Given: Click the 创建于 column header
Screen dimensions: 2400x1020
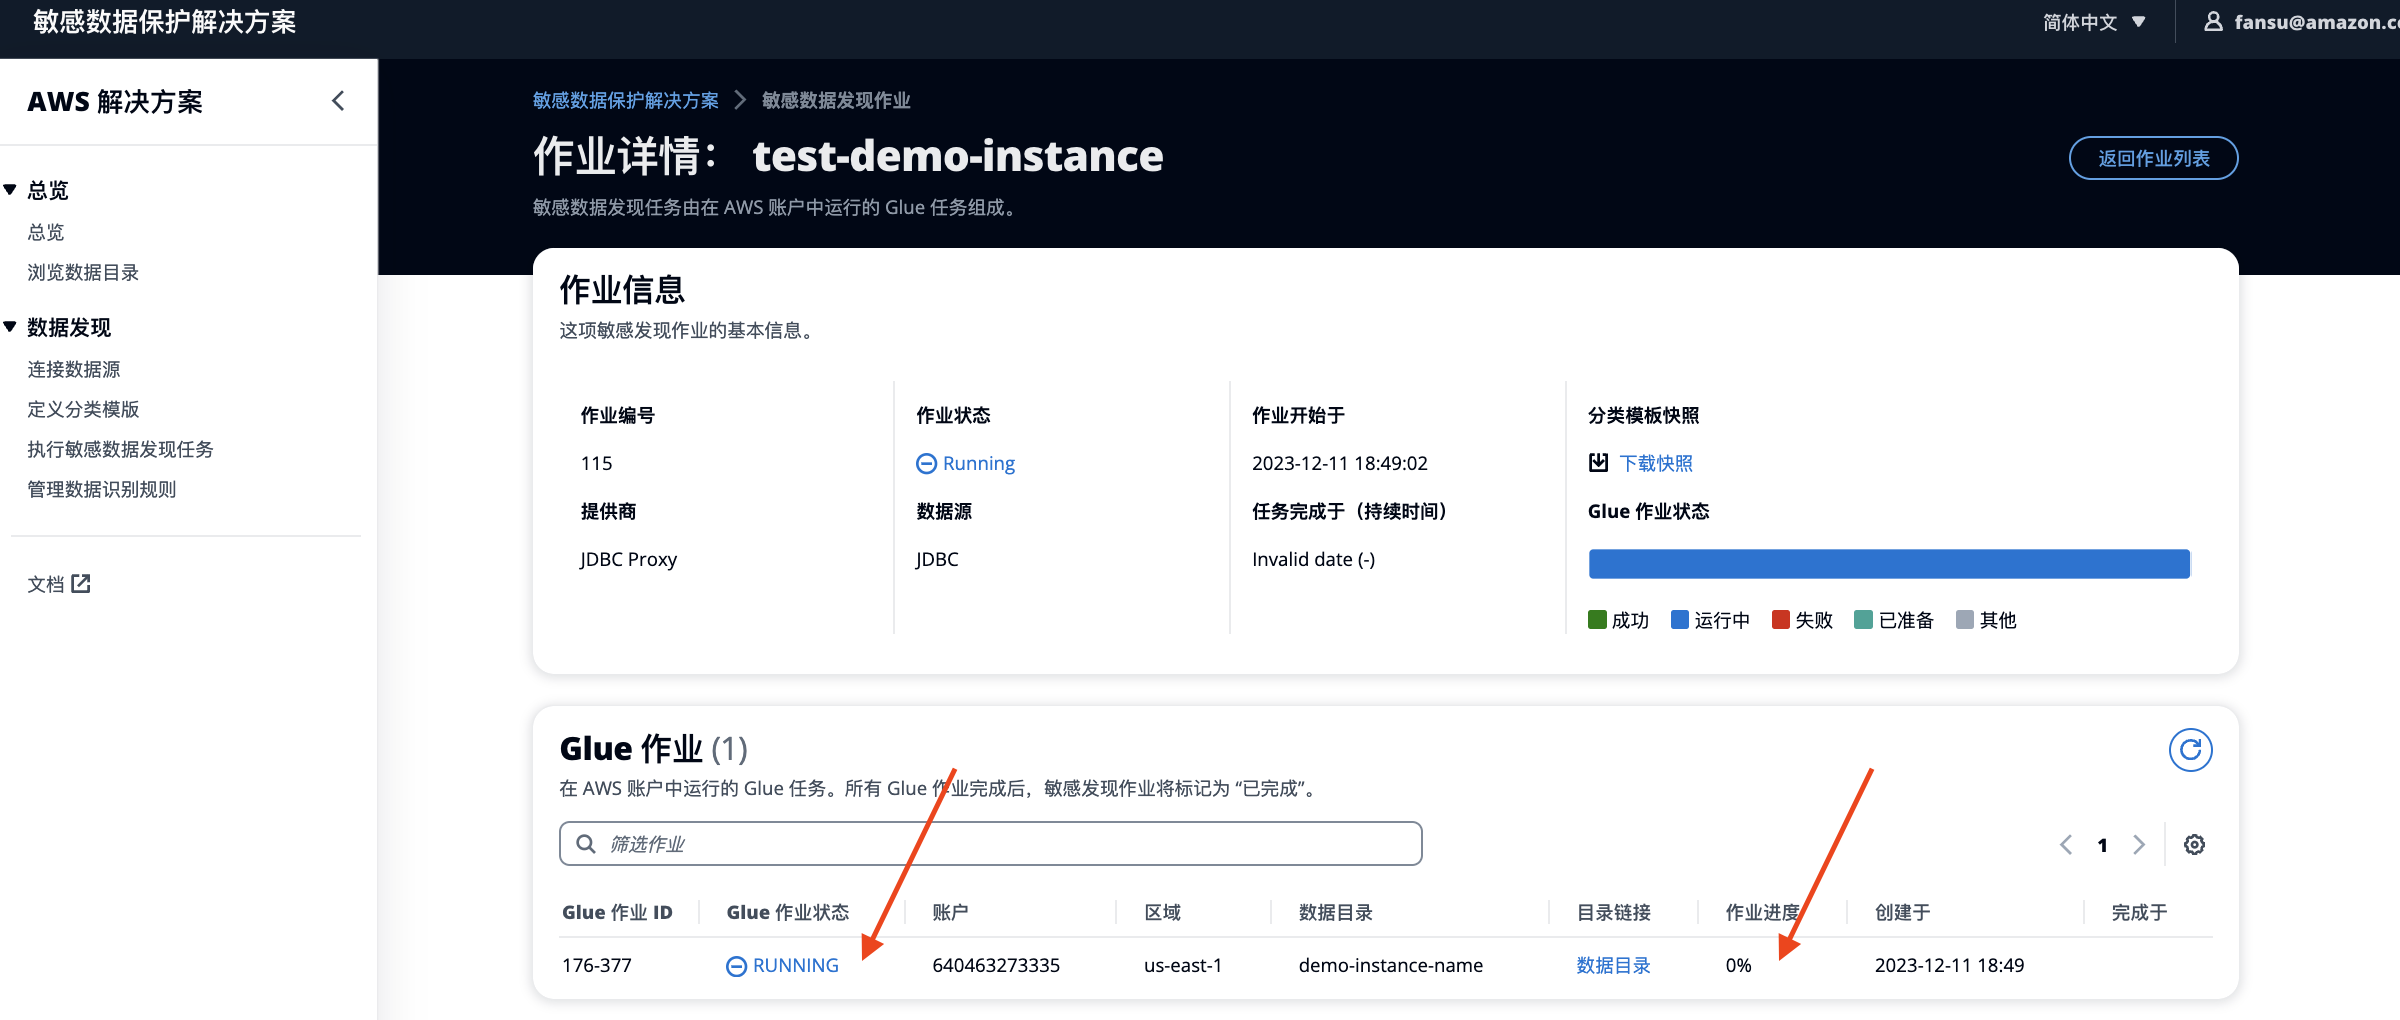Looking at the screenshot, I should 1902,912.
